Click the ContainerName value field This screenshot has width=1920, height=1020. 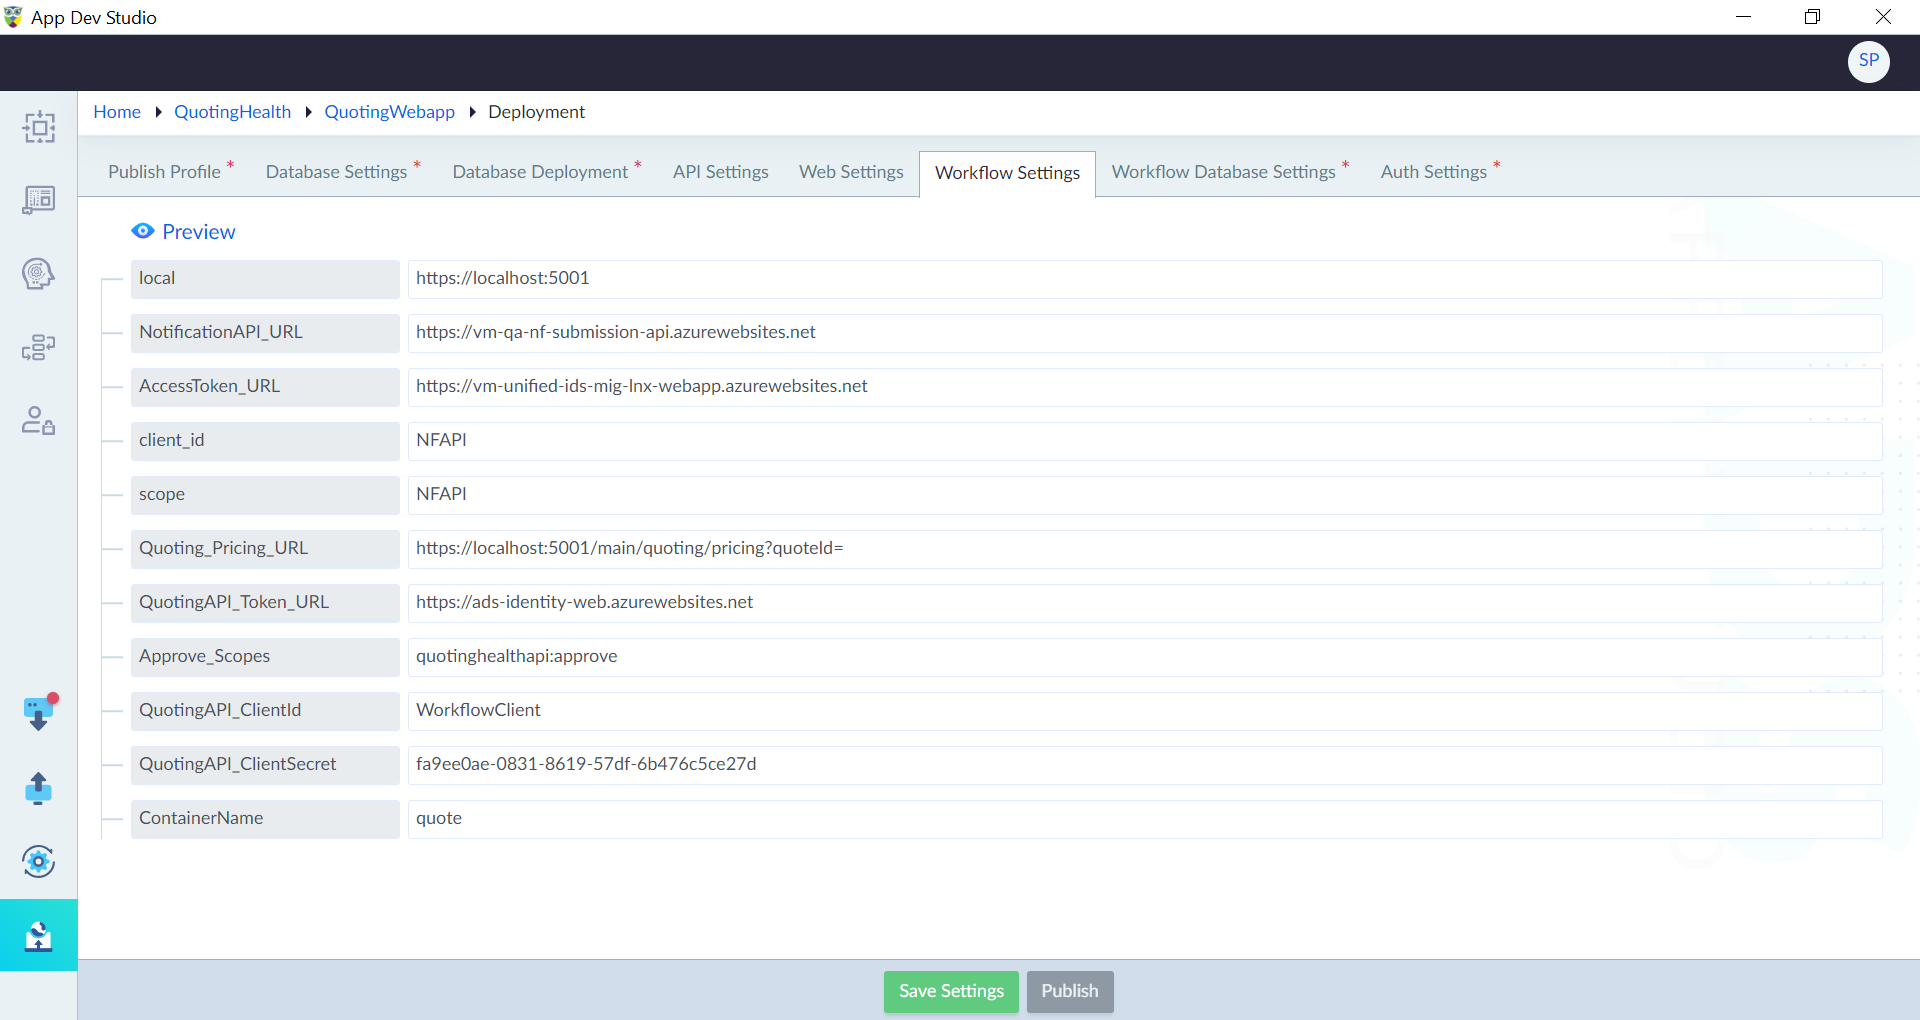point(1145,819)
